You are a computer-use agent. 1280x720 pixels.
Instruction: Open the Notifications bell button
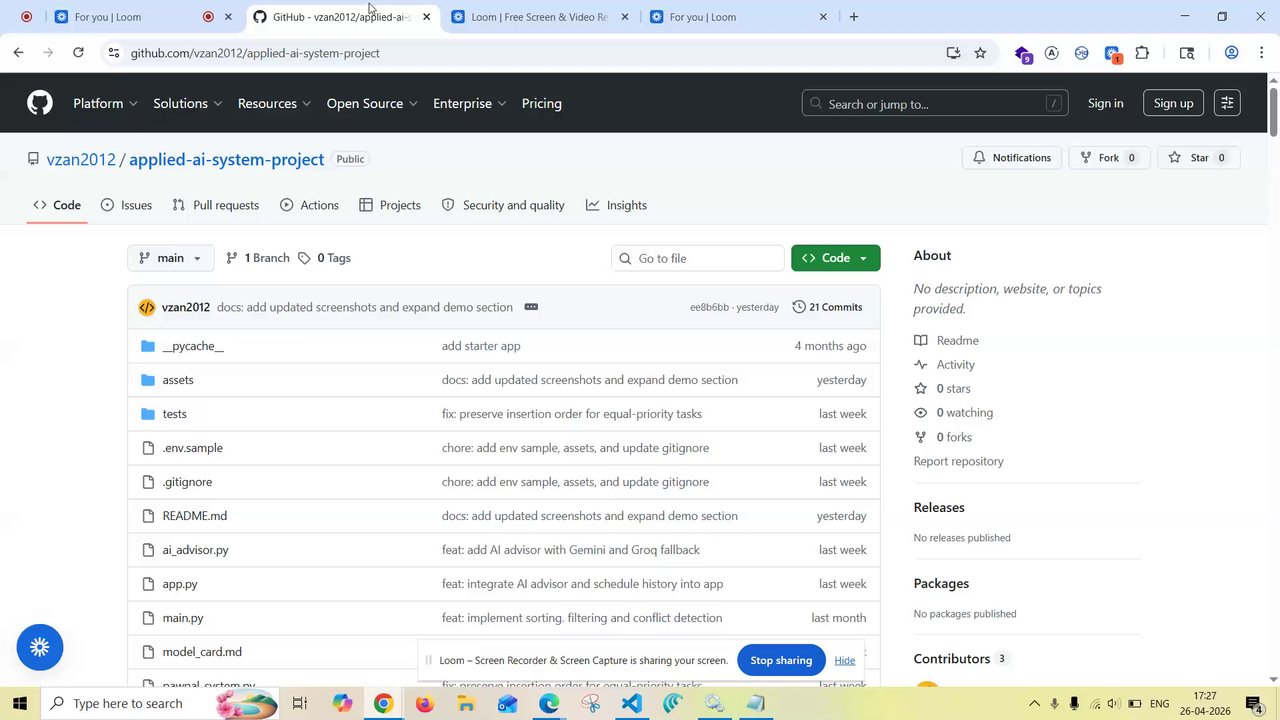tap(1012, 158)
